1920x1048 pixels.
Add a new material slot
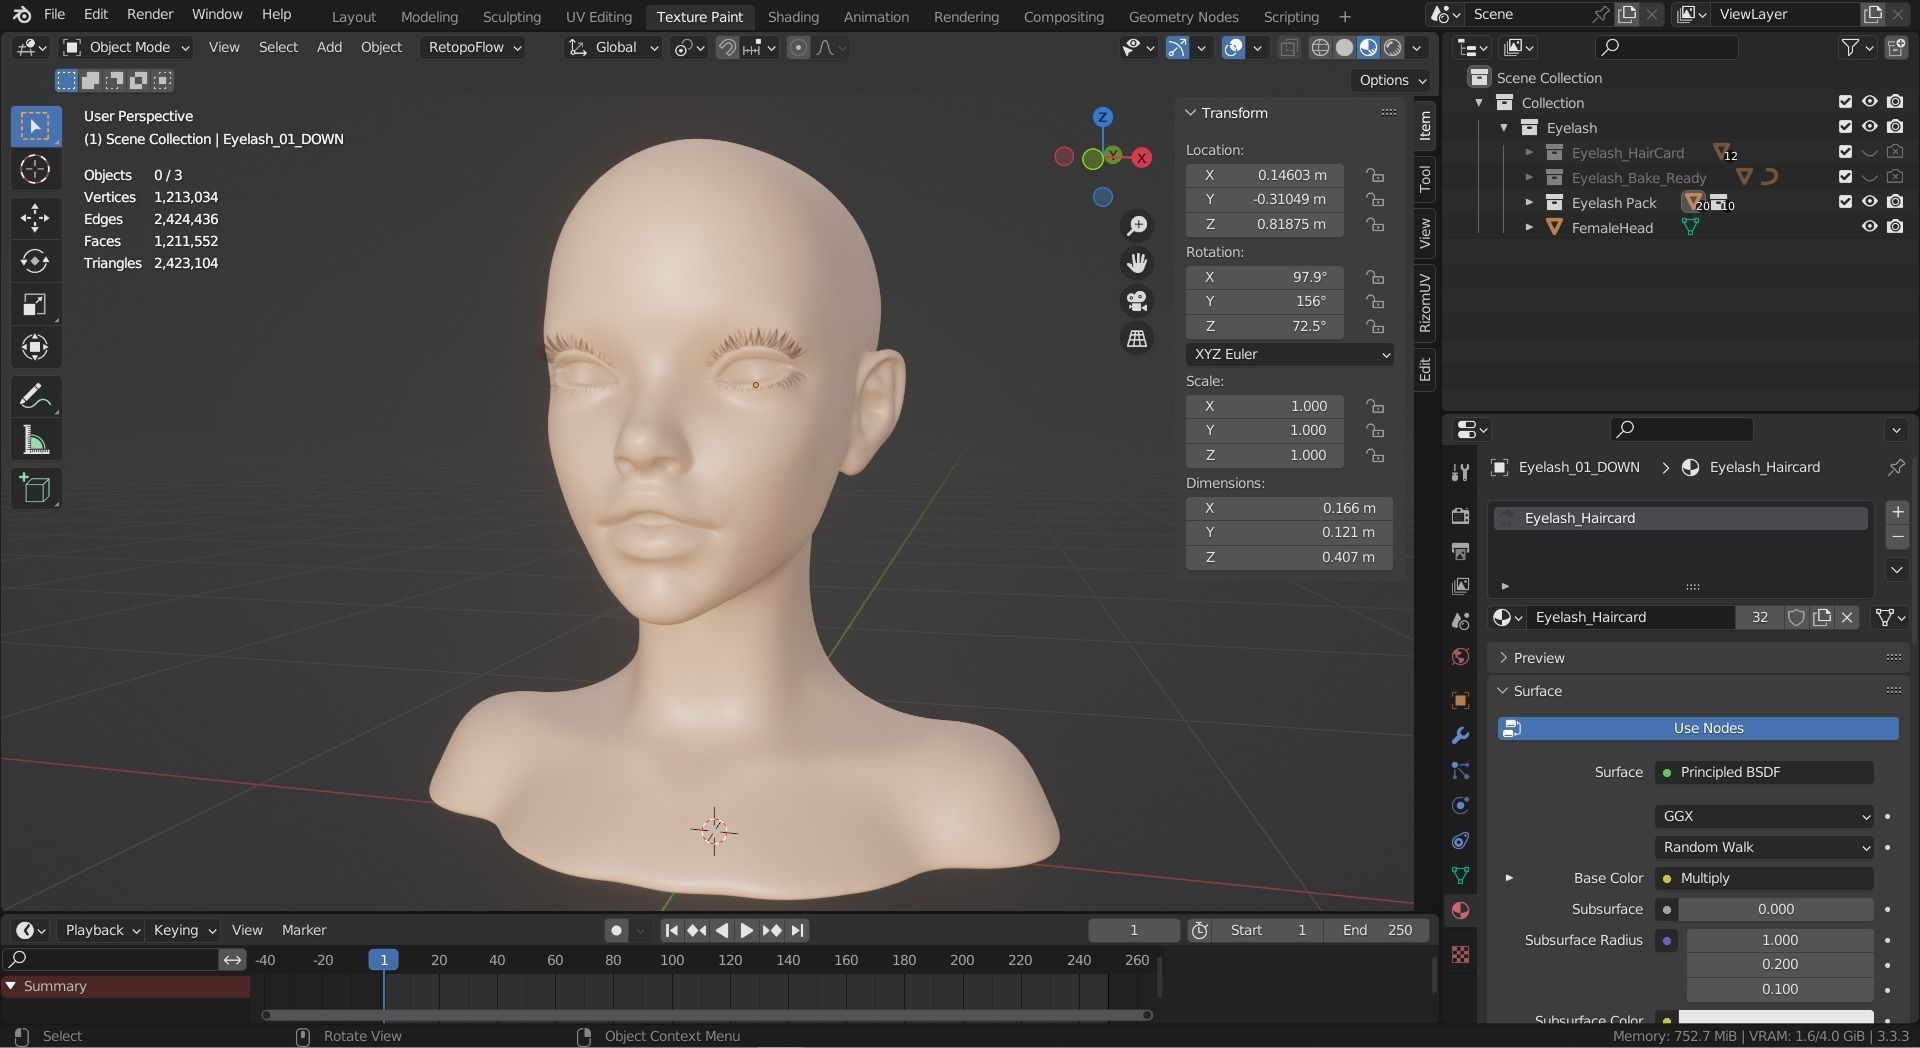pos(1897,512)
